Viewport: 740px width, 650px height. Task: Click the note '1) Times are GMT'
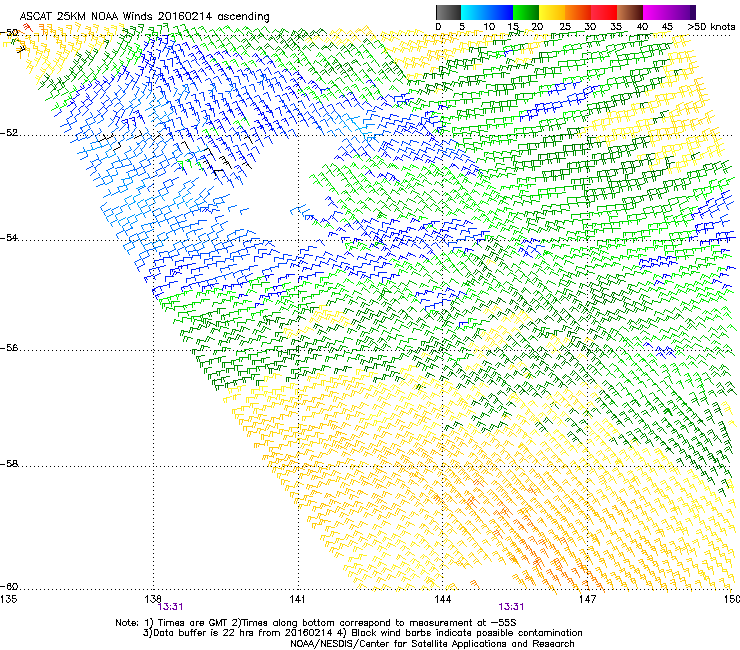(x=186, y=623)
